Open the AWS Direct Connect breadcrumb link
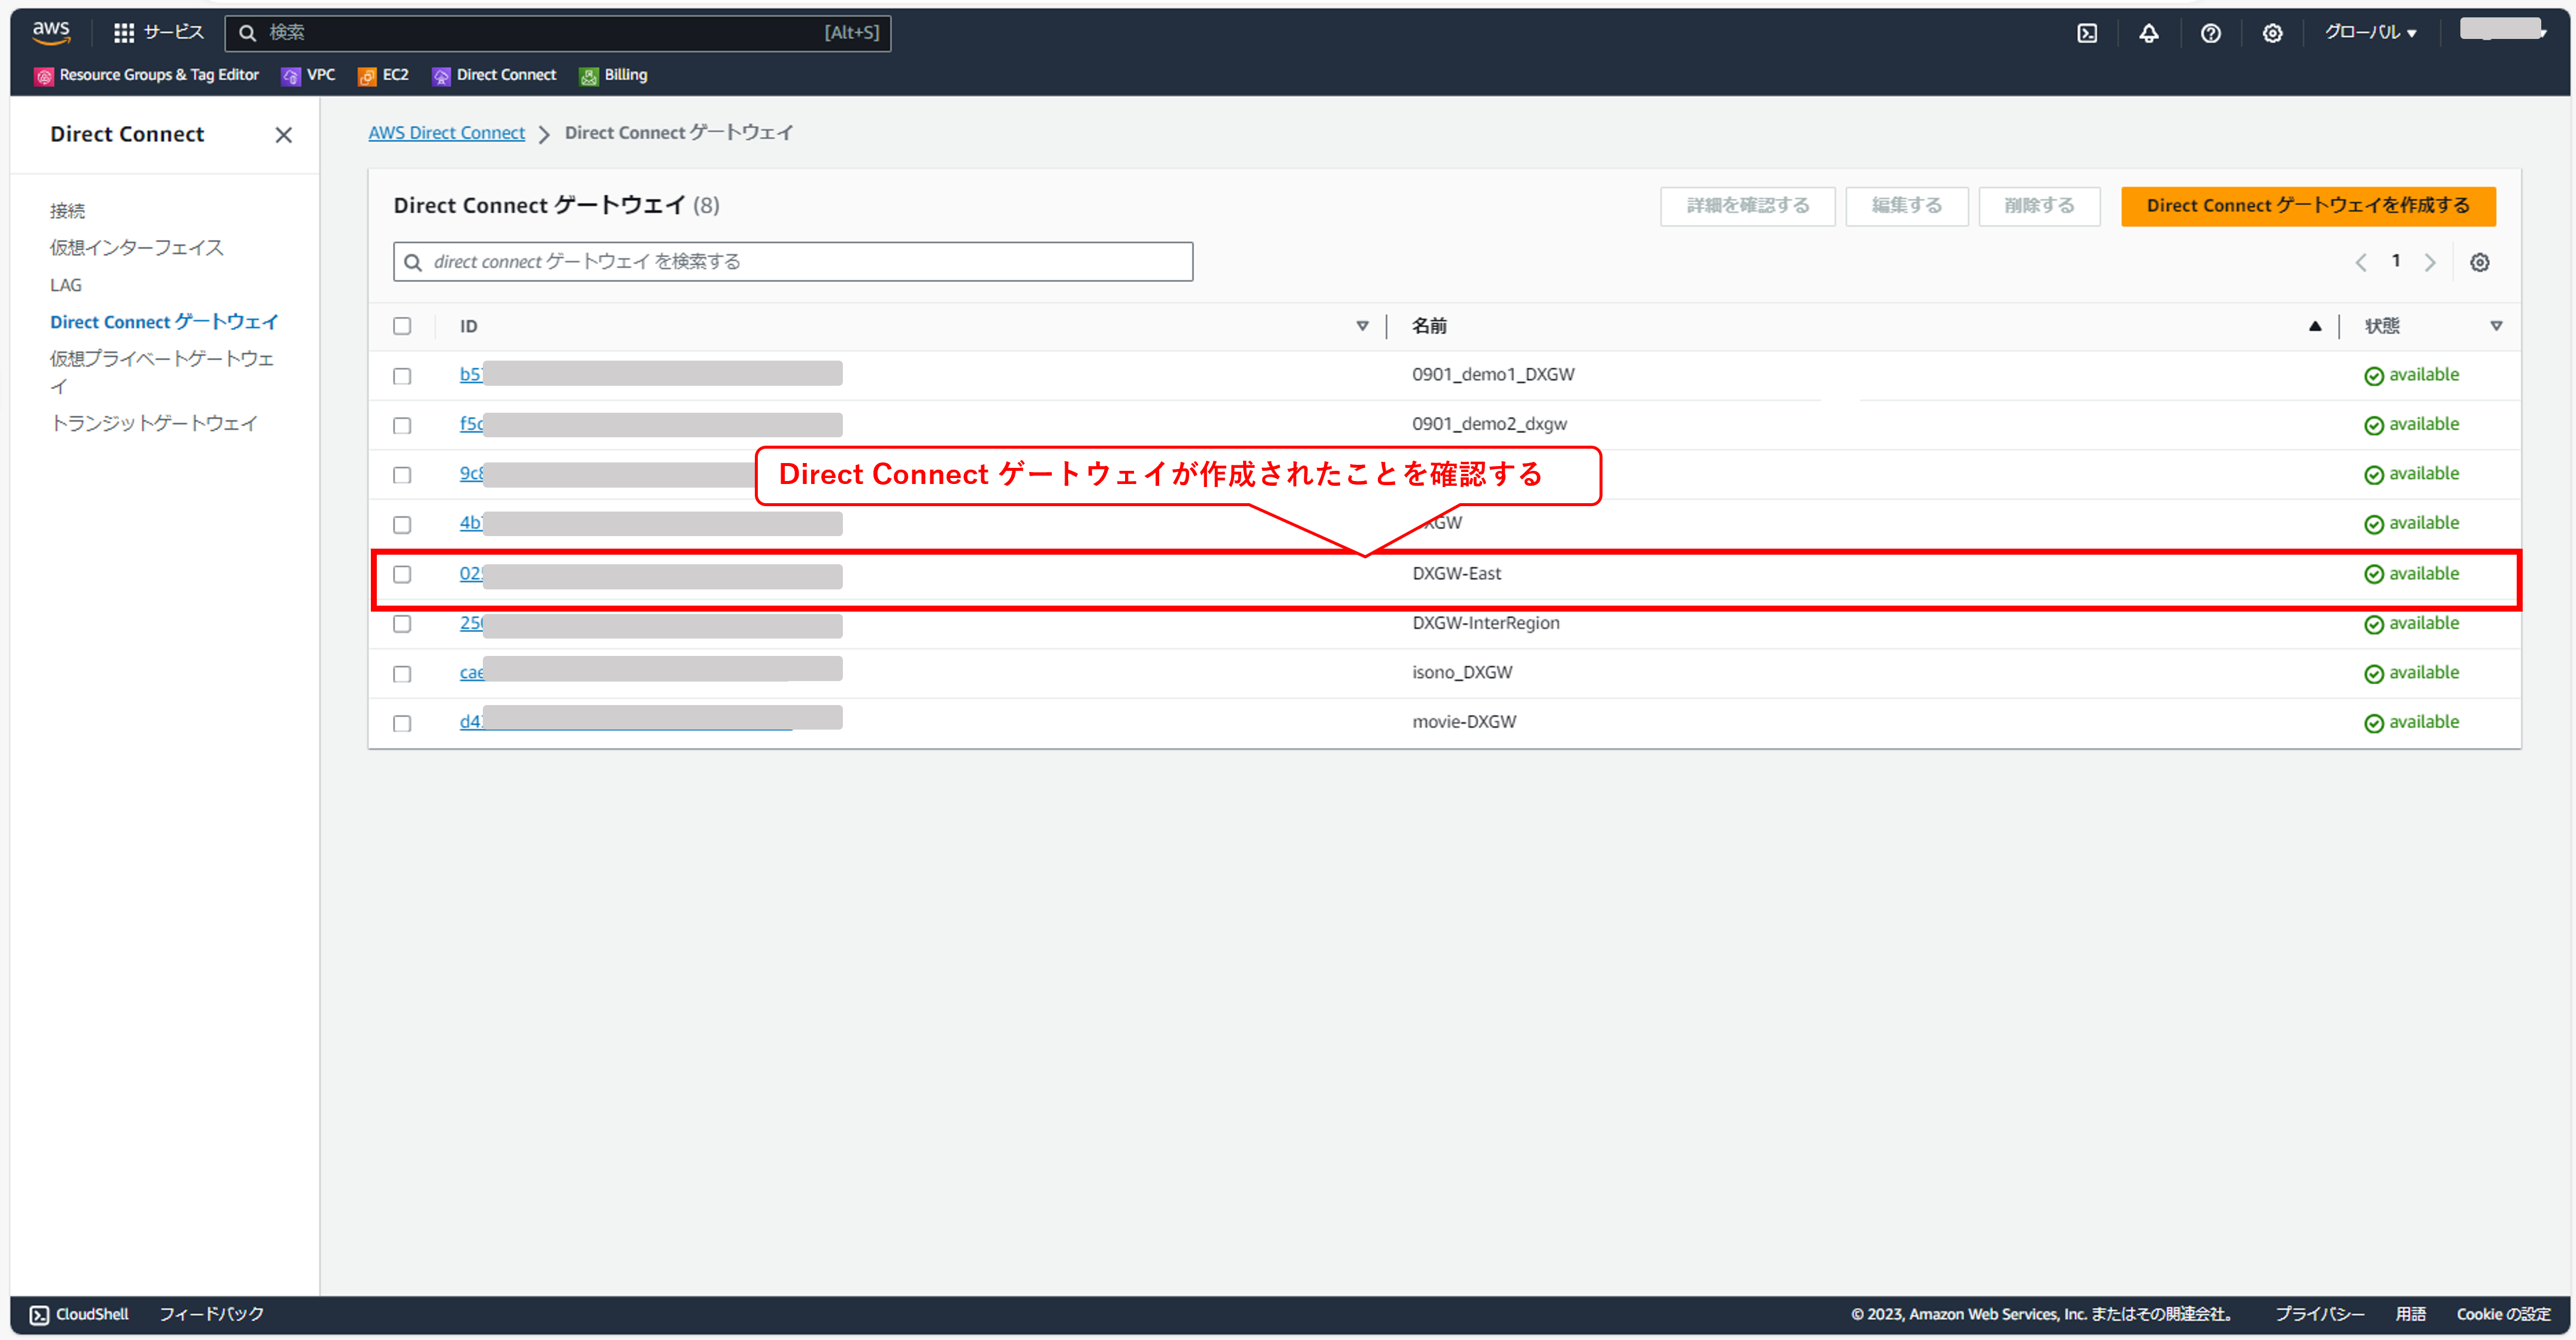Viewport: 2576px width, 1340px height. (x=447, y=132)
